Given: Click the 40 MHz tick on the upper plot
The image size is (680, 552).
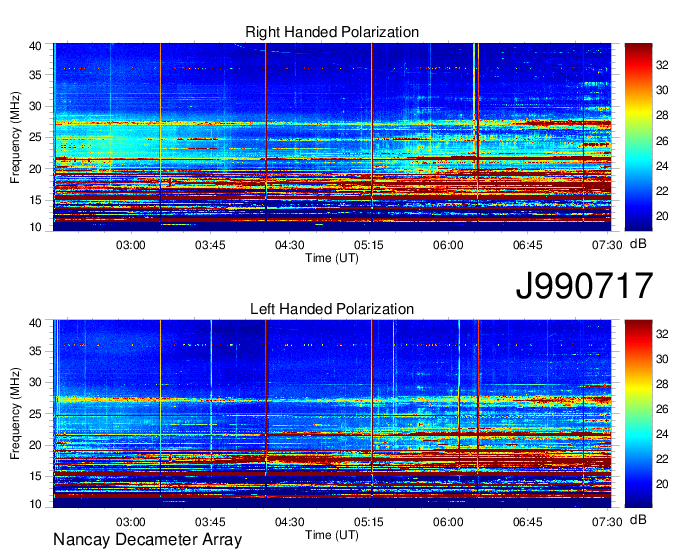Looking at the screenshot, I should pos(35,46).
